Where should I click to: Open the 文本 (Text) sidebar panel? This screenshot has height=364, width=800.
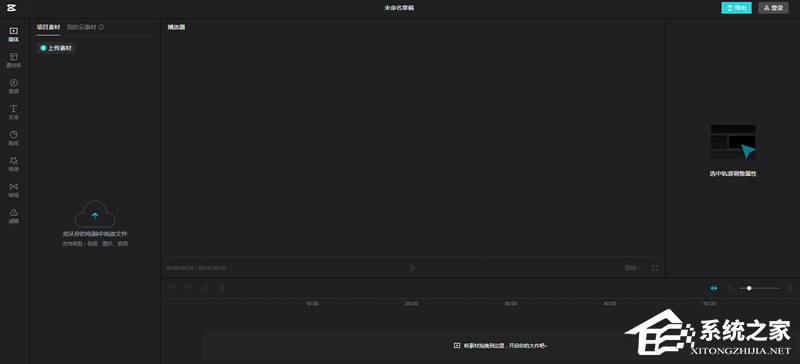(x=14, y=112)
